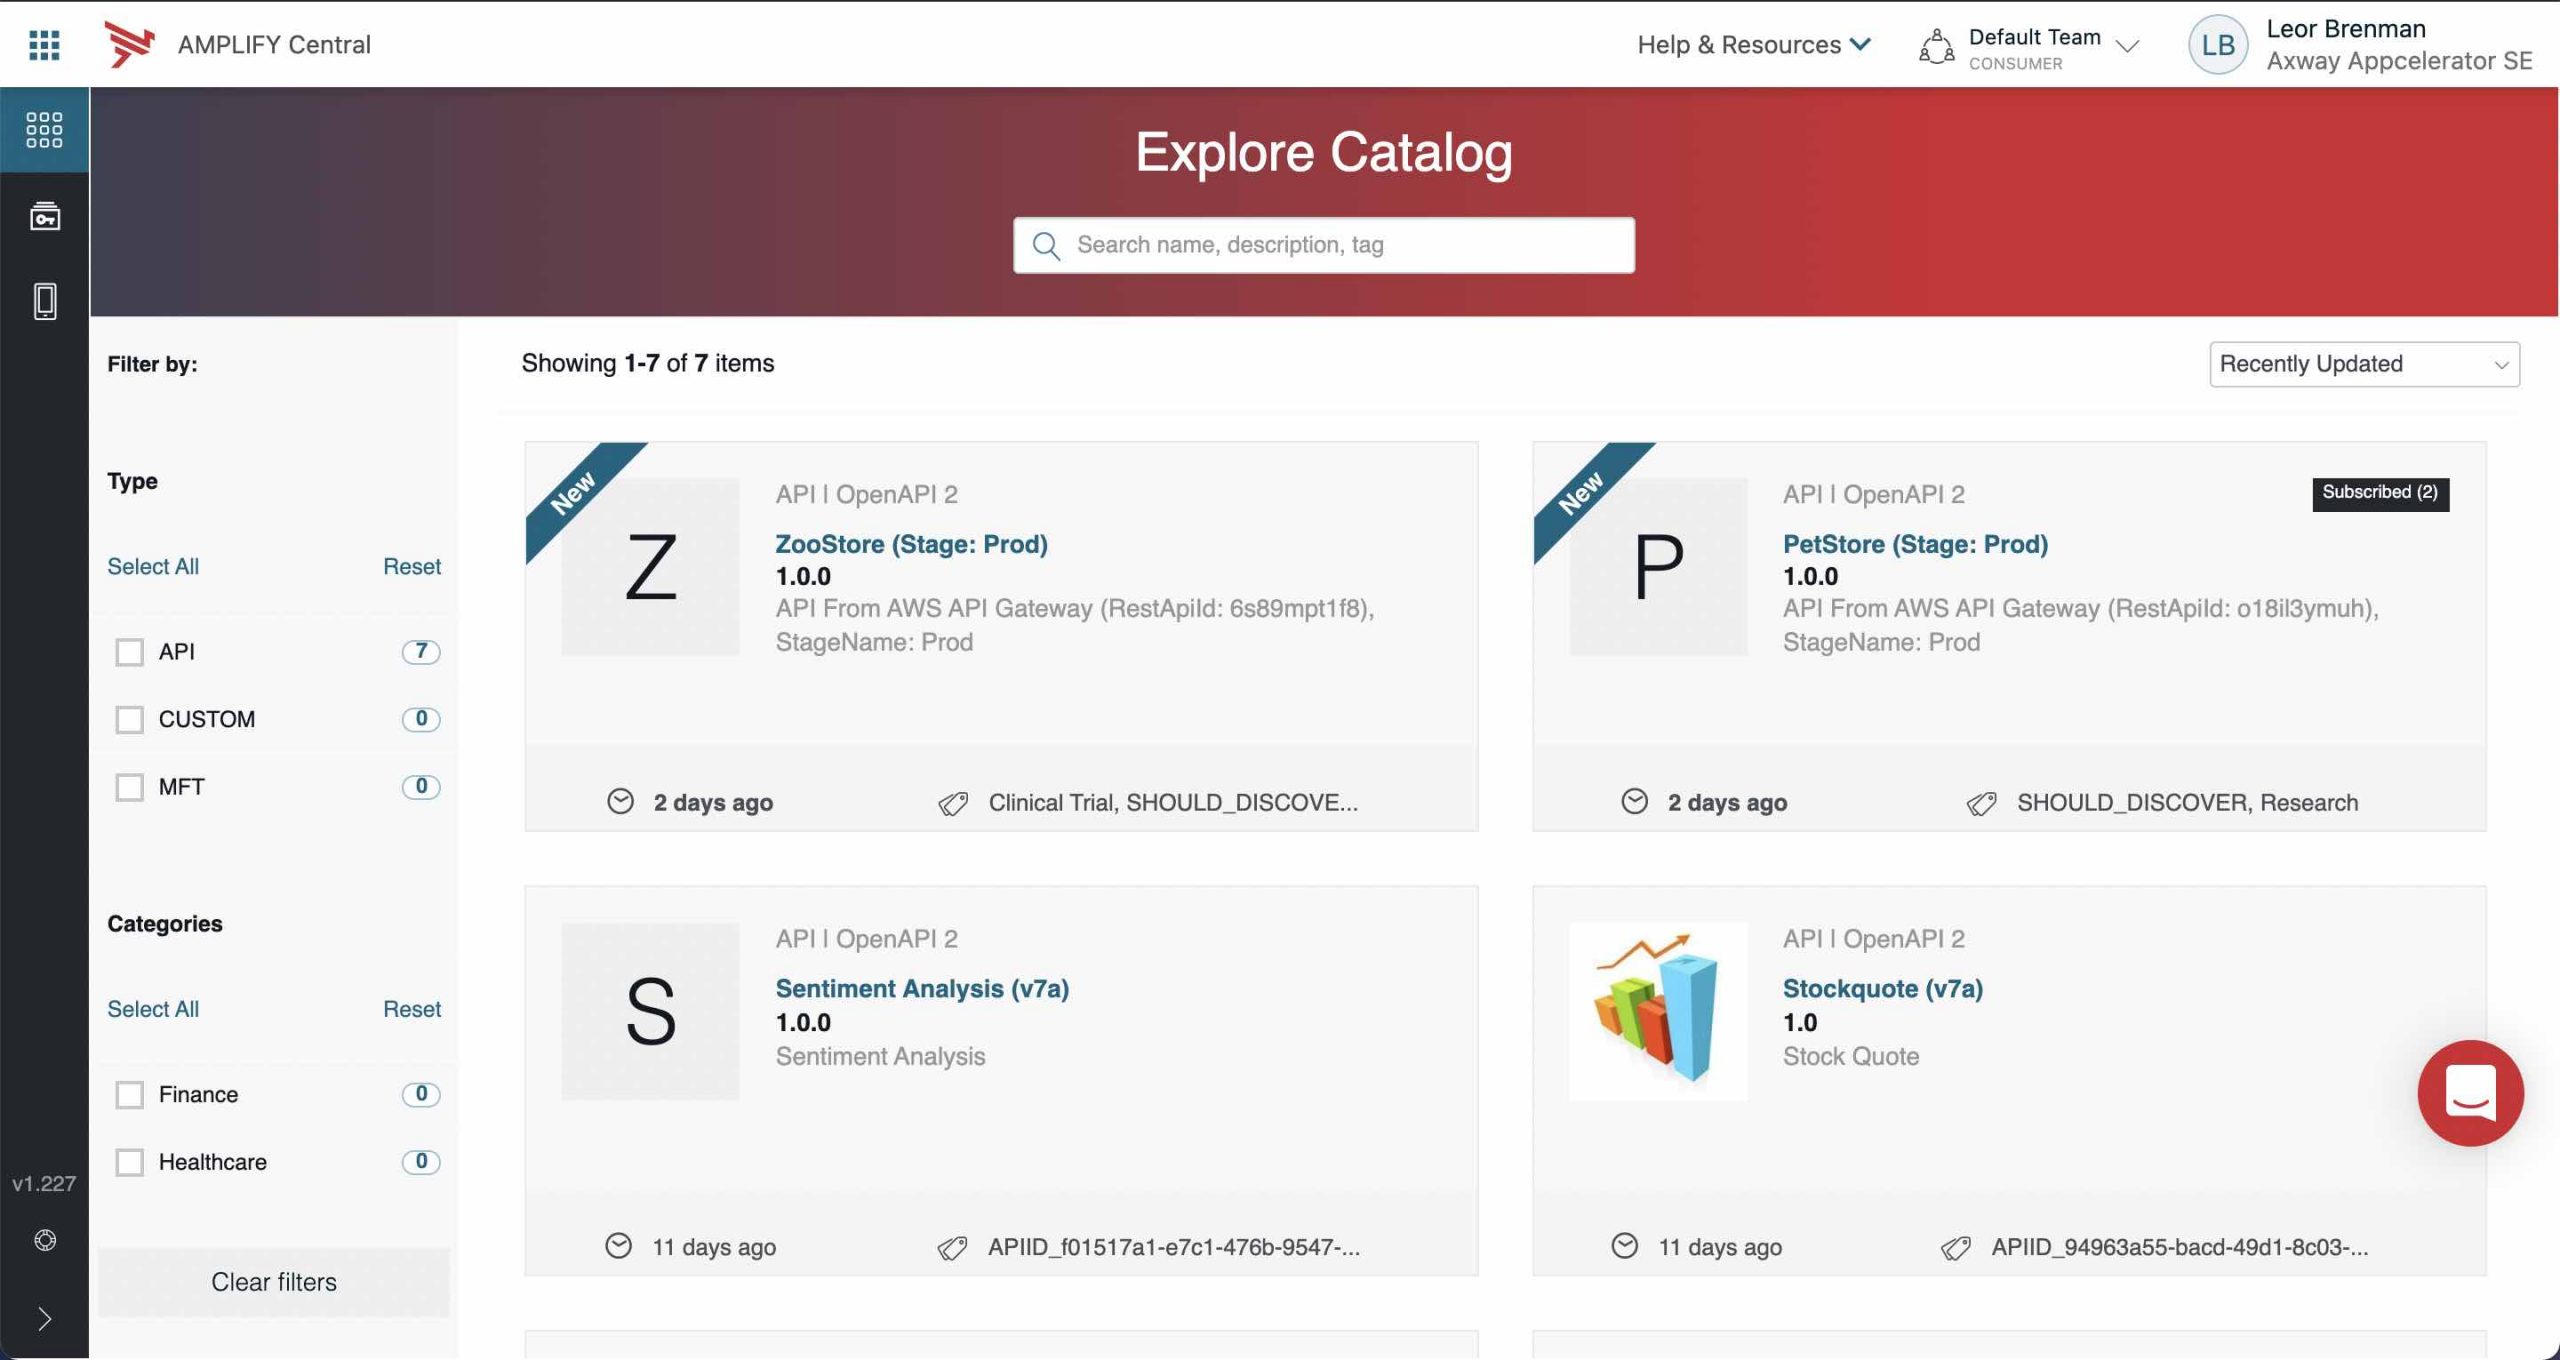
Task: Open Stockquote (v7a) link
Action: (1882, 988)
